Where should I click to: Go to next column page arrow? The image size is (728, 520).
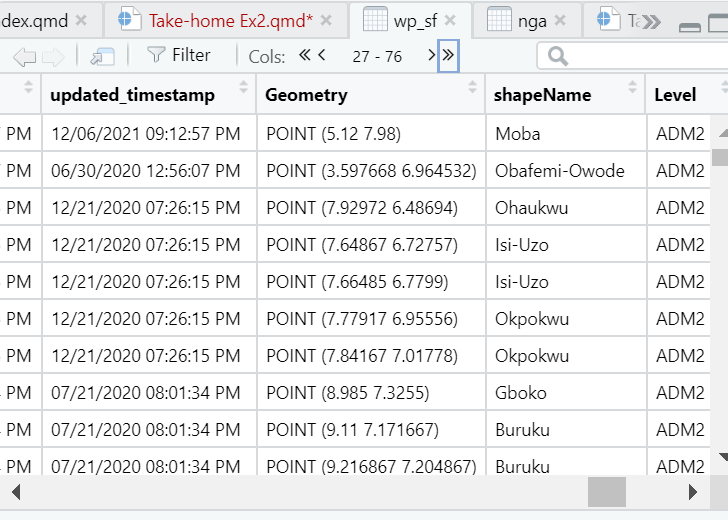click(431, 56)
